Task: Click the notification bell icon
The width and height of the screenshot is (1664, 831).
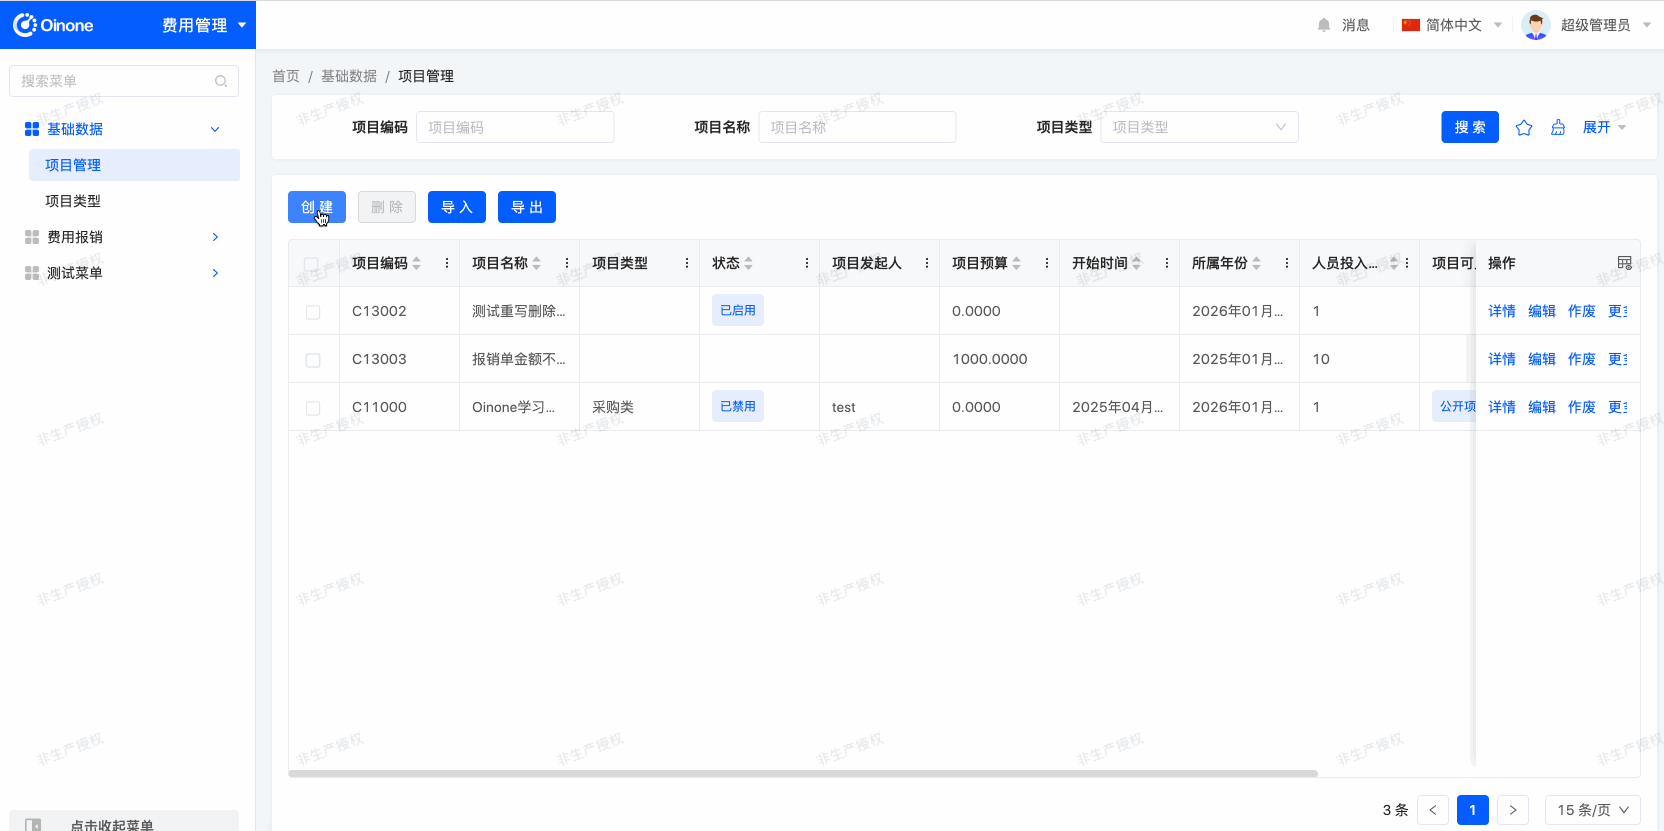Action: [x=1324, y=25]
